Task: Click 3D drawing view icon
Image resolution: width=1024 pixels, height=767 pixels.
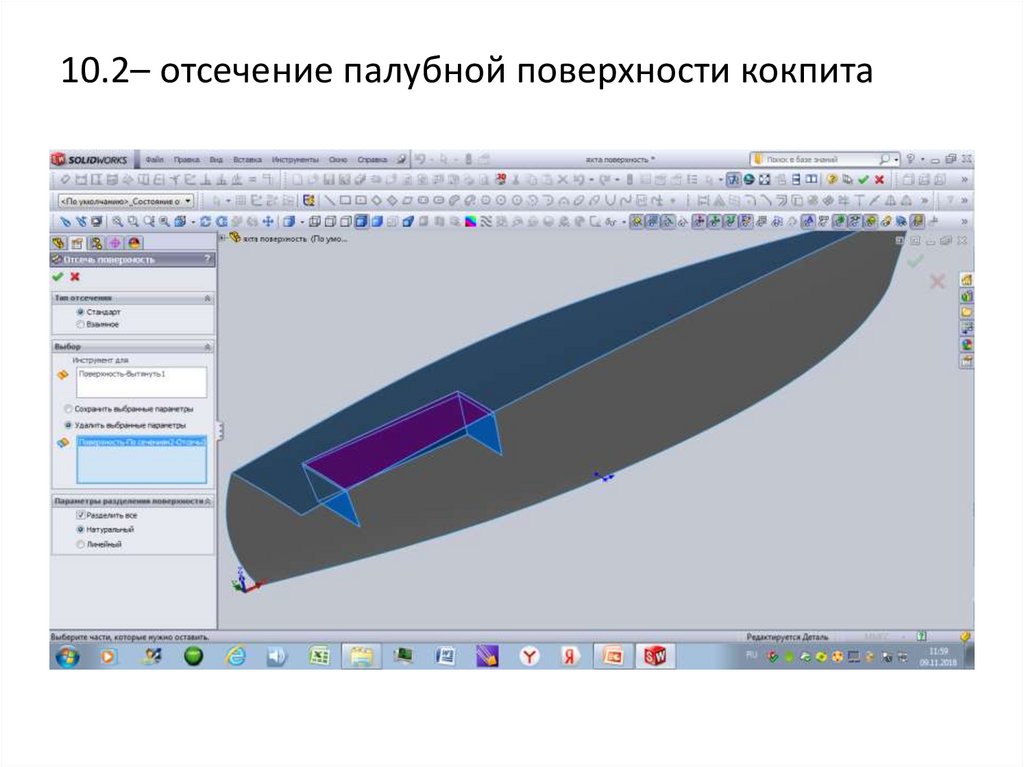Action: [x=501, y=179]
